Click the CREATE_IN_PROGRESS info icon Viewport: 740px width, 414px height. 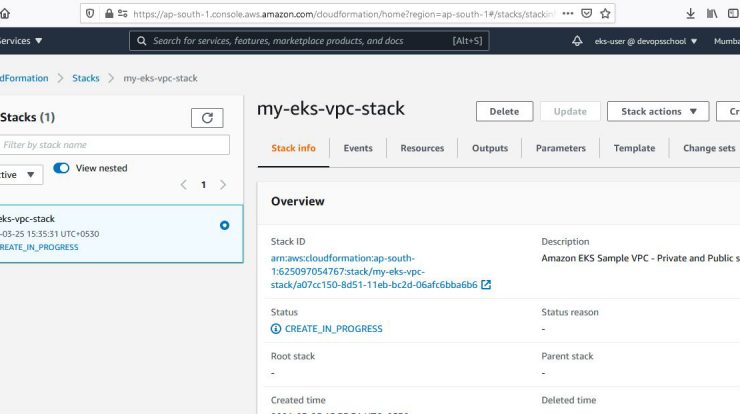[276, 329]
